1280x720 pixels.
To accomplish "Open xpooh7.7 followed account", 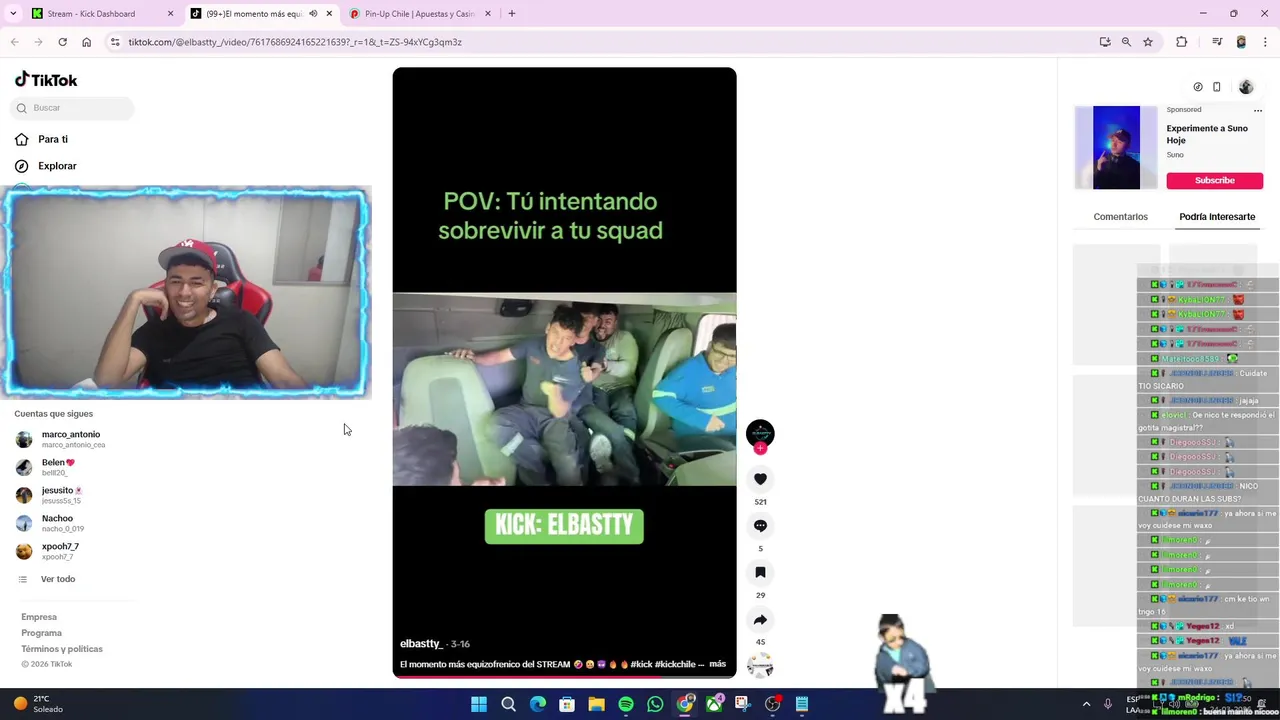I will point(48,551).
